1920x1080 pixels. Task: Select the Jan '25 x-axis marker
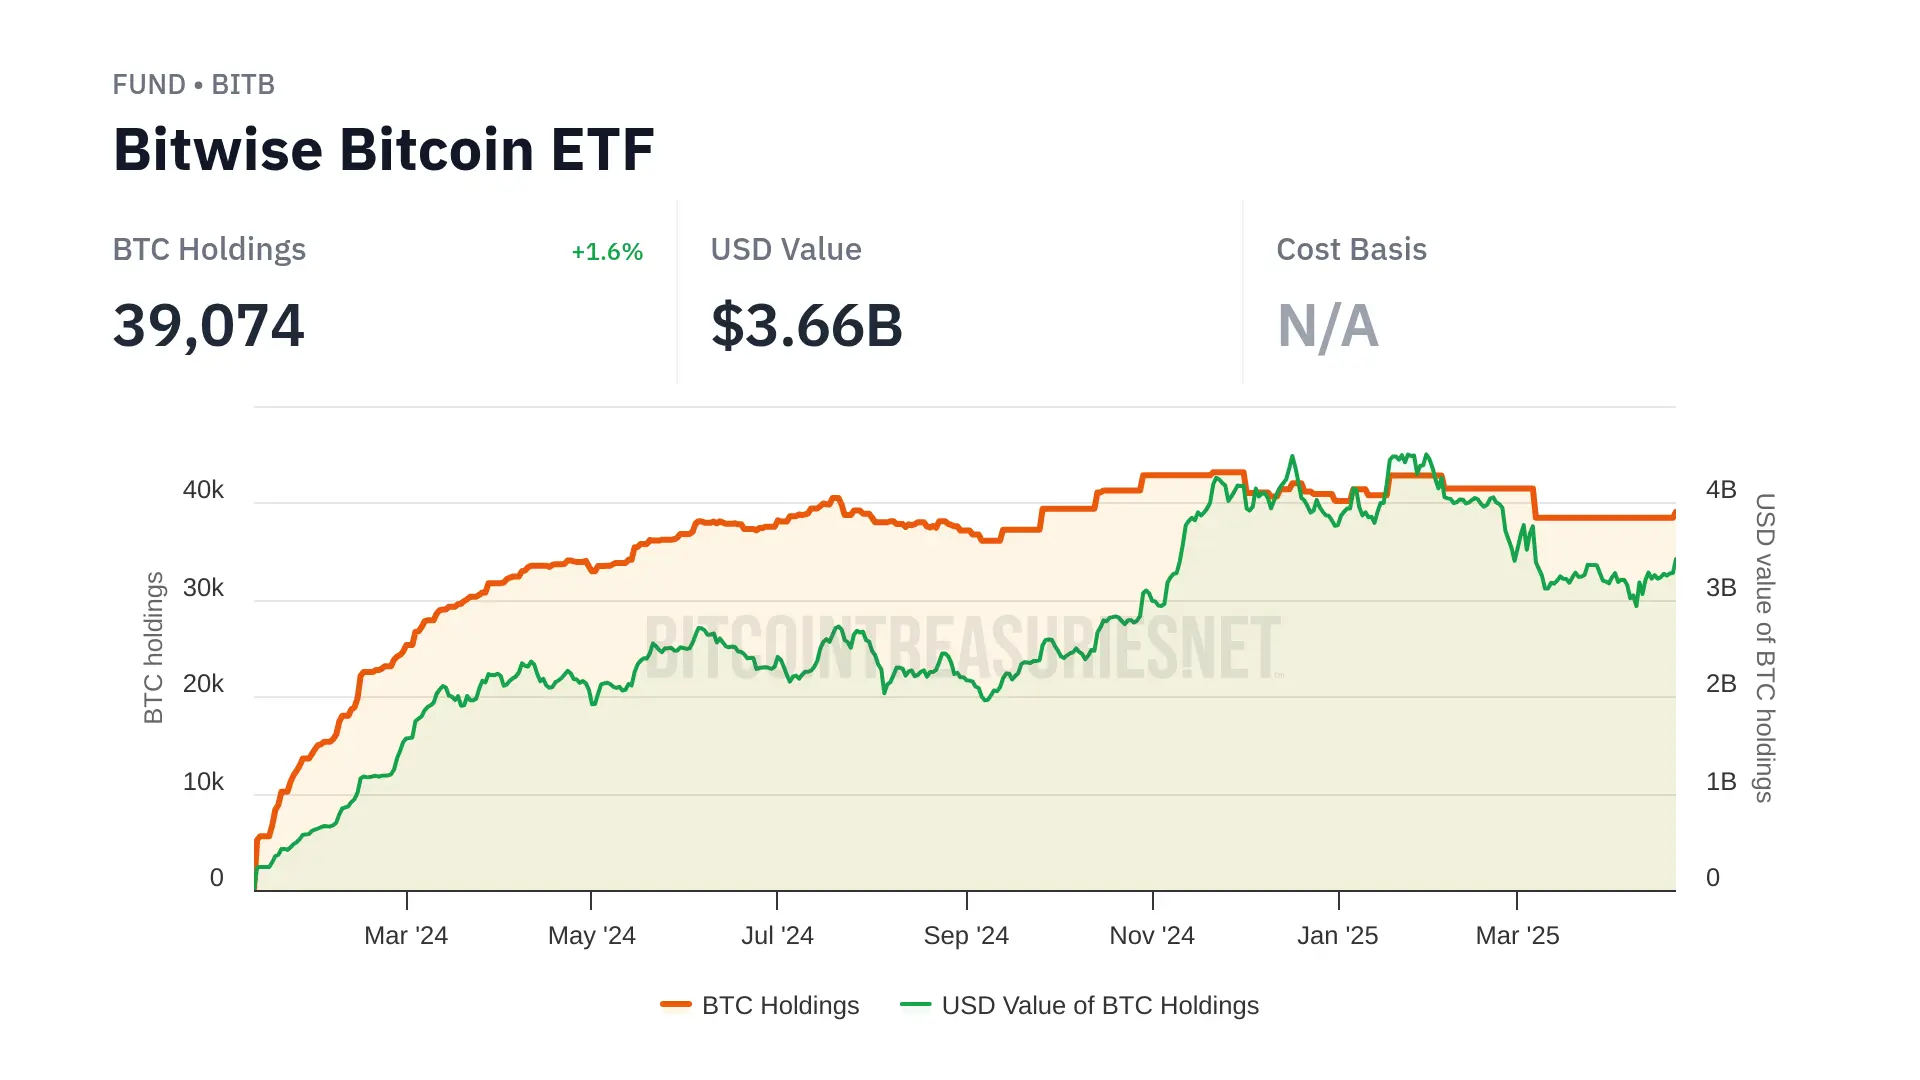pyautogui.click(x=1337, y=936)
